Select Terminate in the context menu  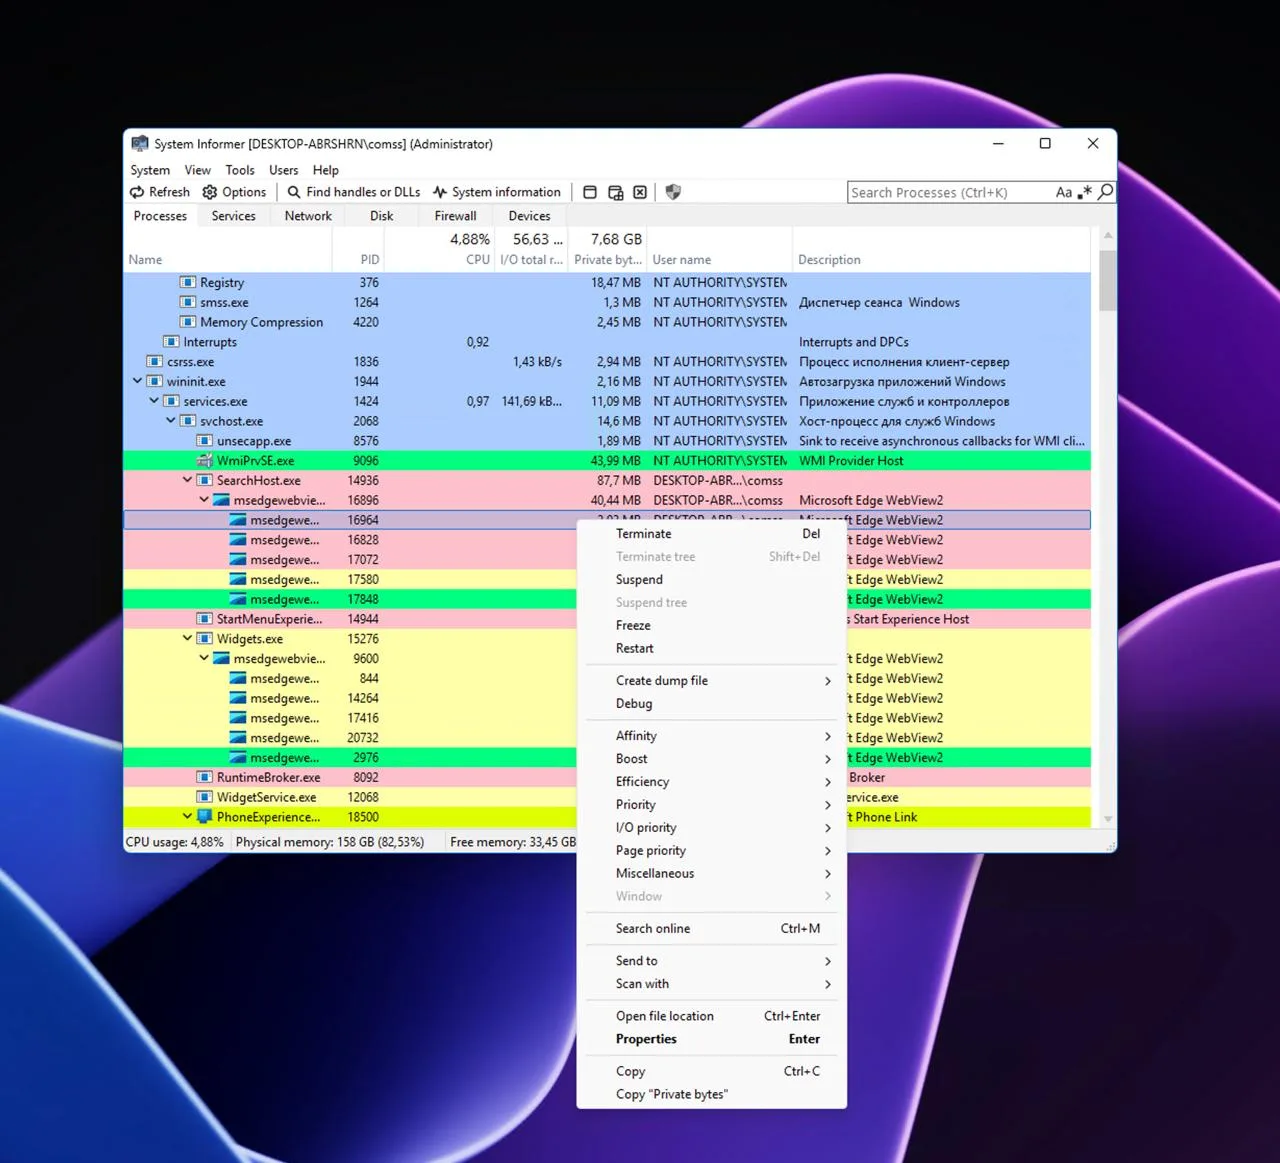pyautogui.click(x=712, y=534)
